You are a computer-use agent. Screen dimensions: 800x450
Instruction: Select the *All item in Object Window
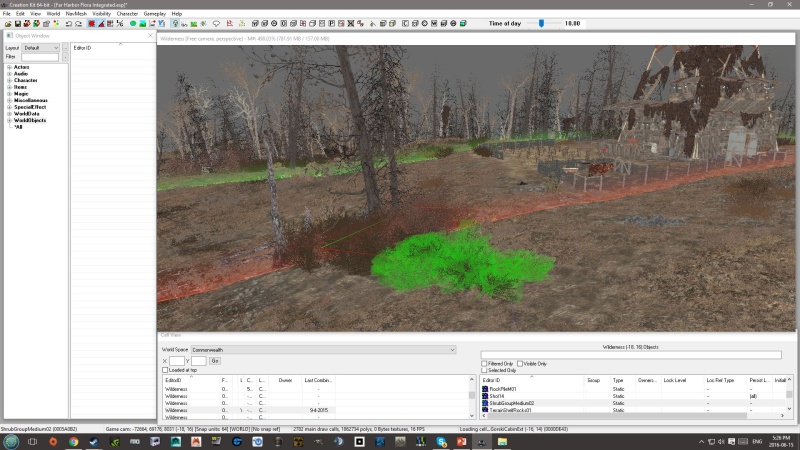(18, 127)
